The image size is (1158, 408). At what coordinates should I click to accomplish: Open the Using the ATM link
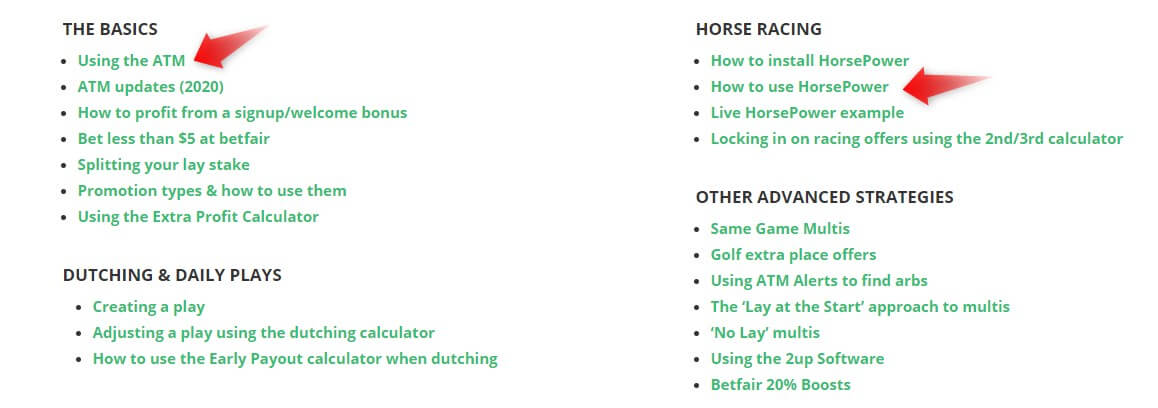[131, 61]
